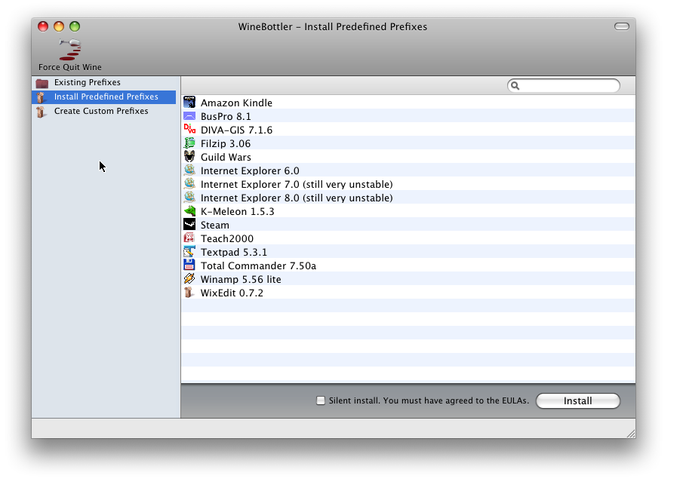Click the Internet Explorer 7.0 icon
680x494 pixels.
(190, 183)
